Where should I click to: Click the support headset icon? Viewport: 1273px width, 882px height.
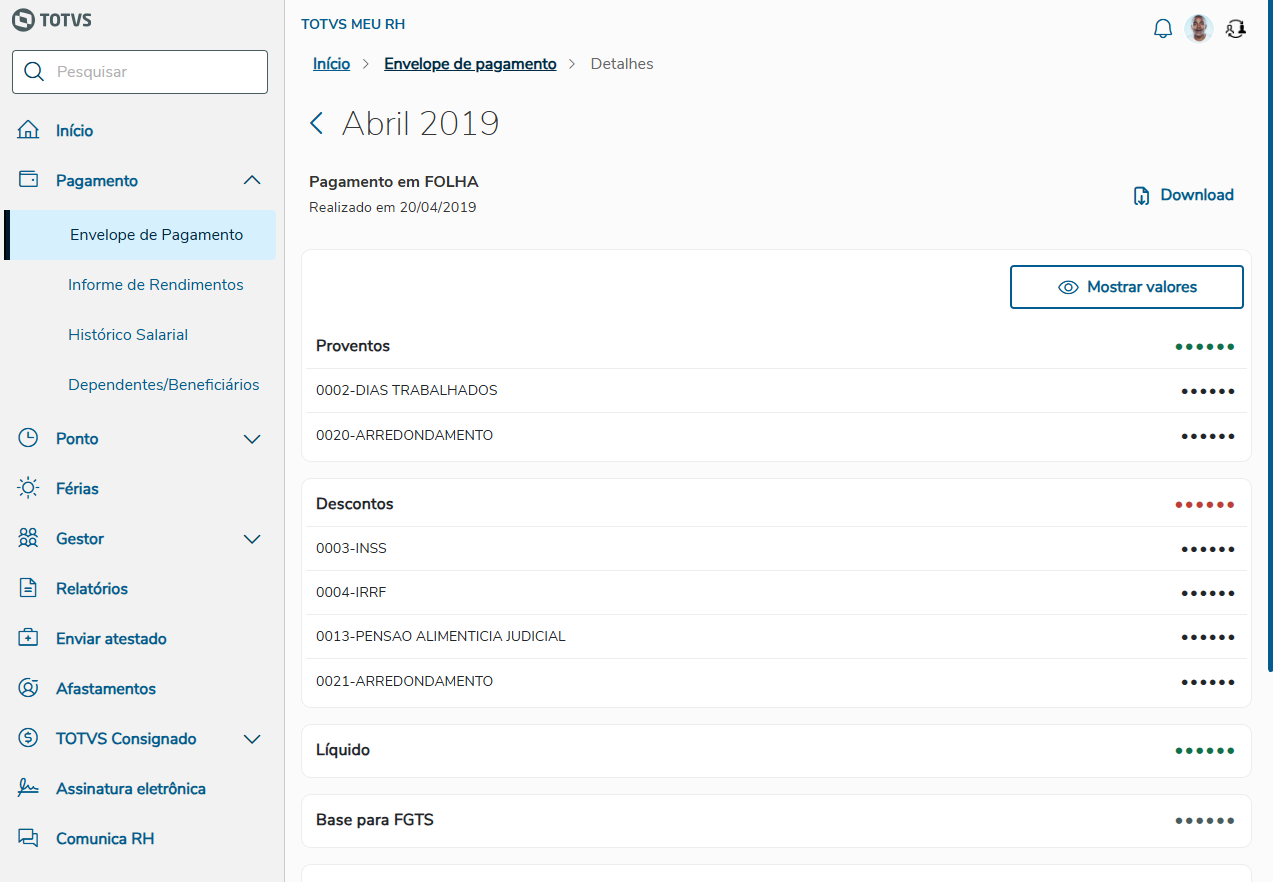point(1236,29)
